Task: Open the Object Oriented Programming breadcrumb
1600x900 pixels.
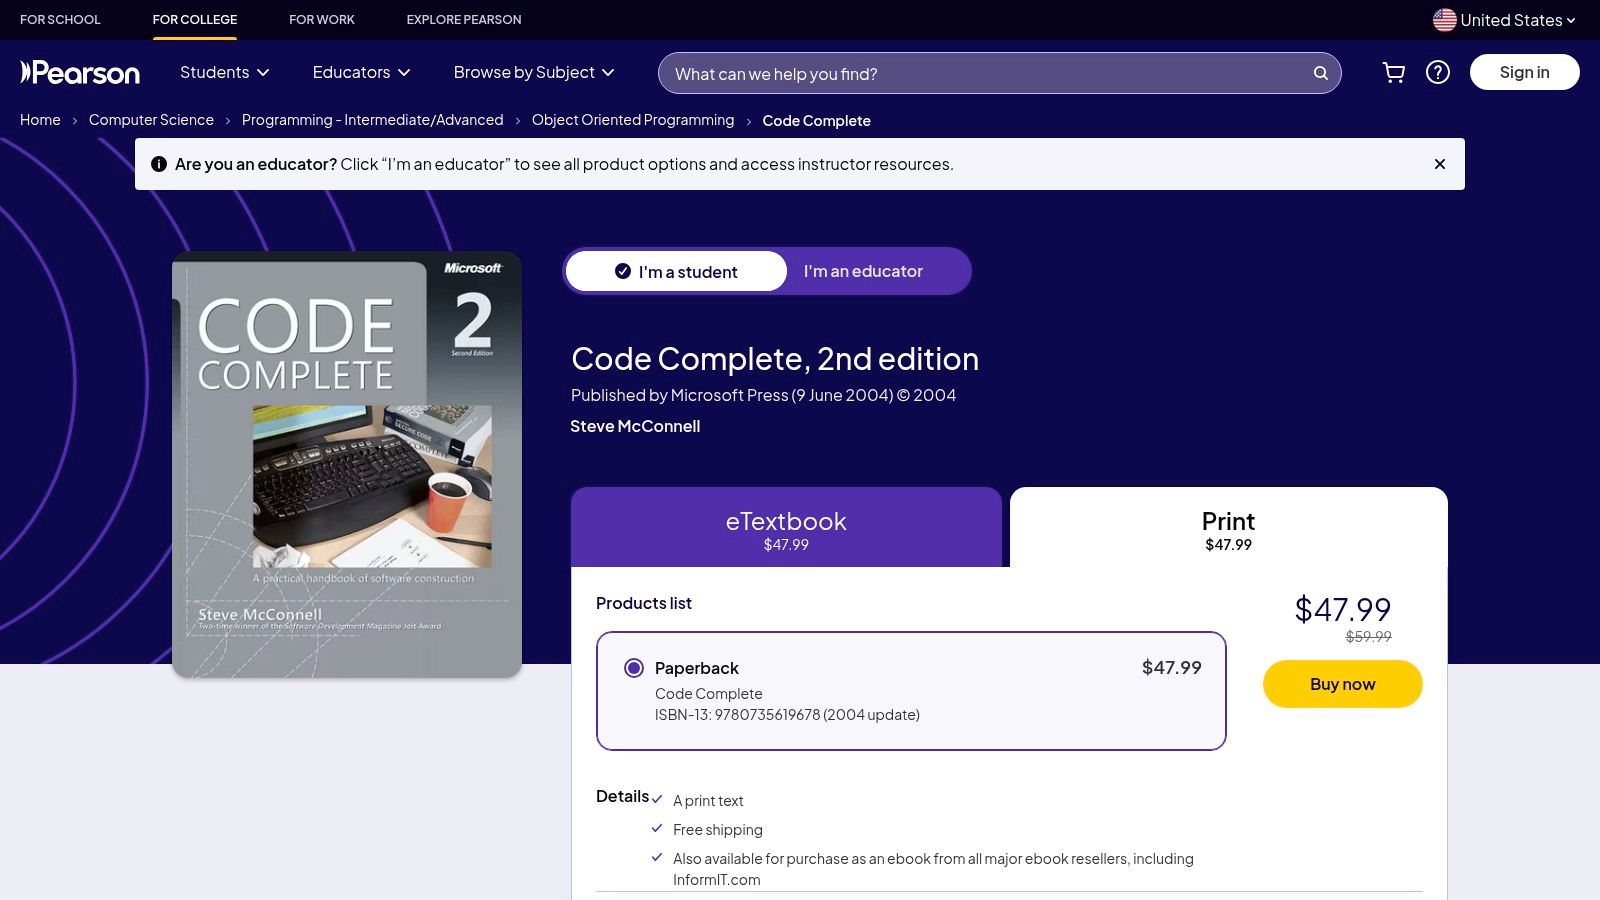Action: (633, 120)
